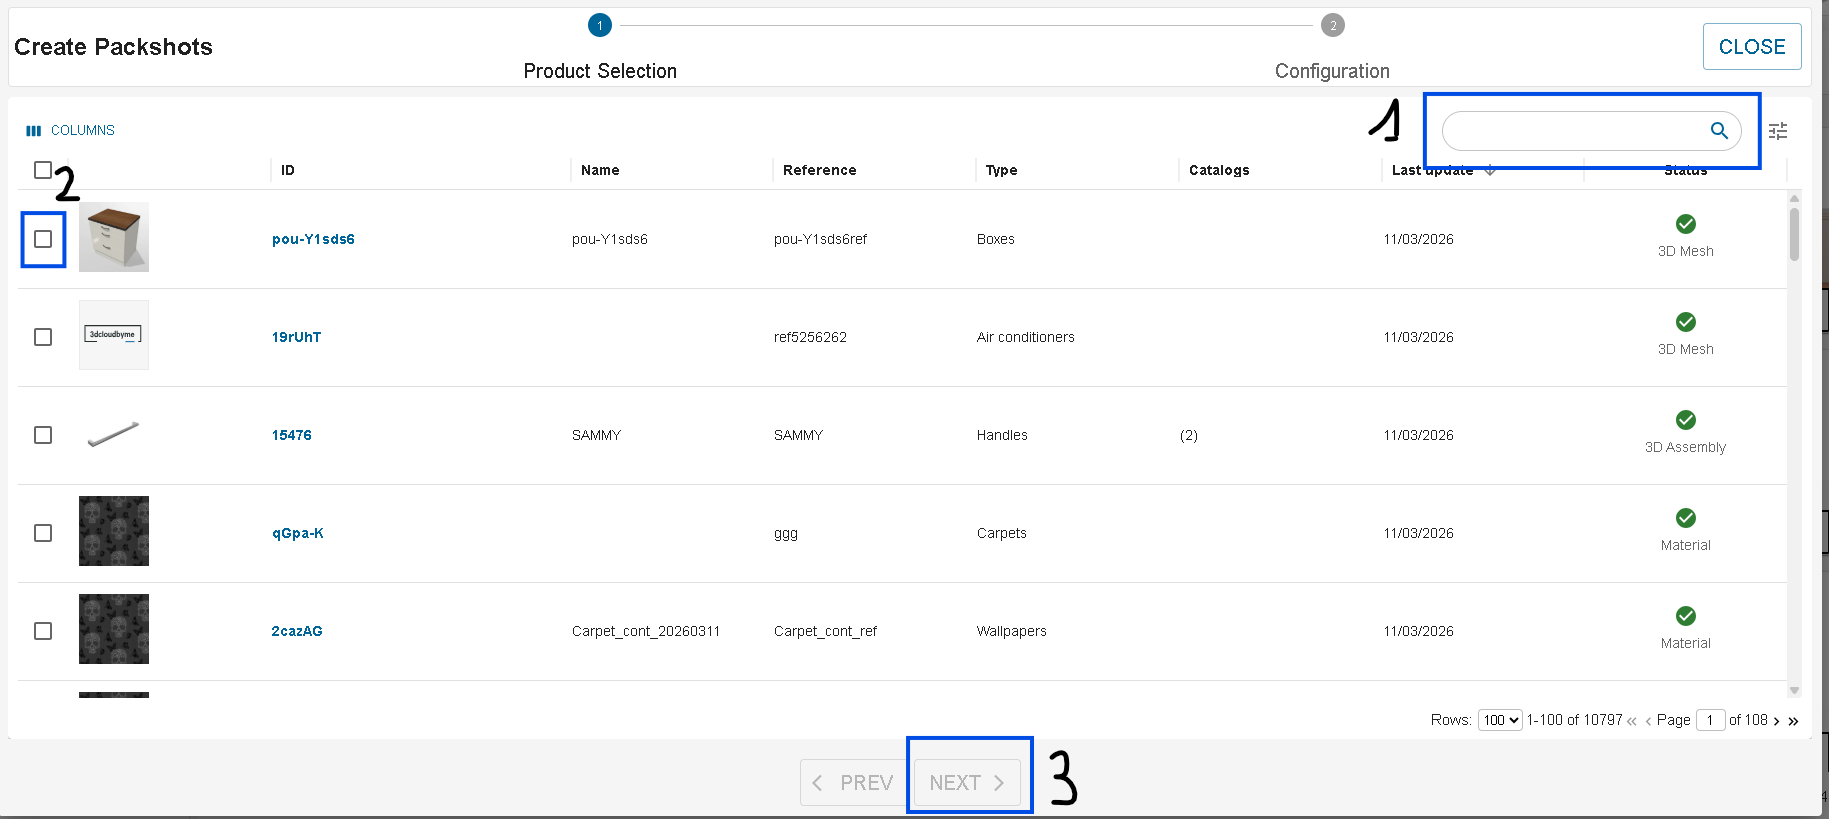Click the search magnifier icon

pyautogui.click(x=1719, y=130)
